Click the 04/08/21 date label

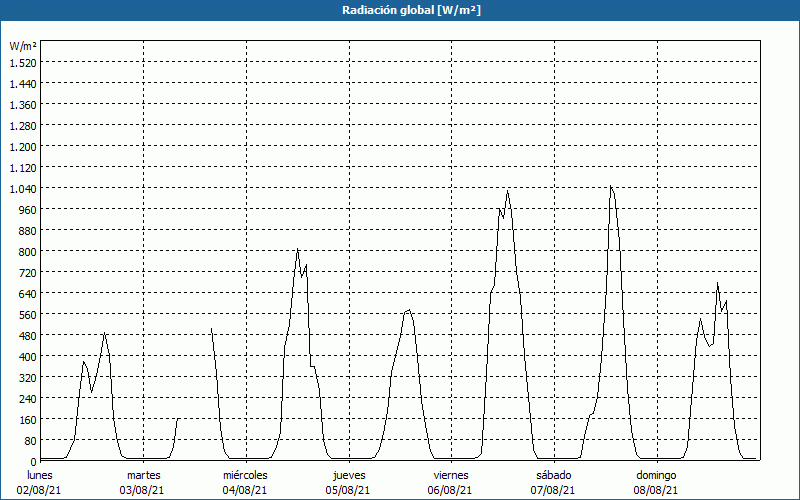[x=245, y=490]
